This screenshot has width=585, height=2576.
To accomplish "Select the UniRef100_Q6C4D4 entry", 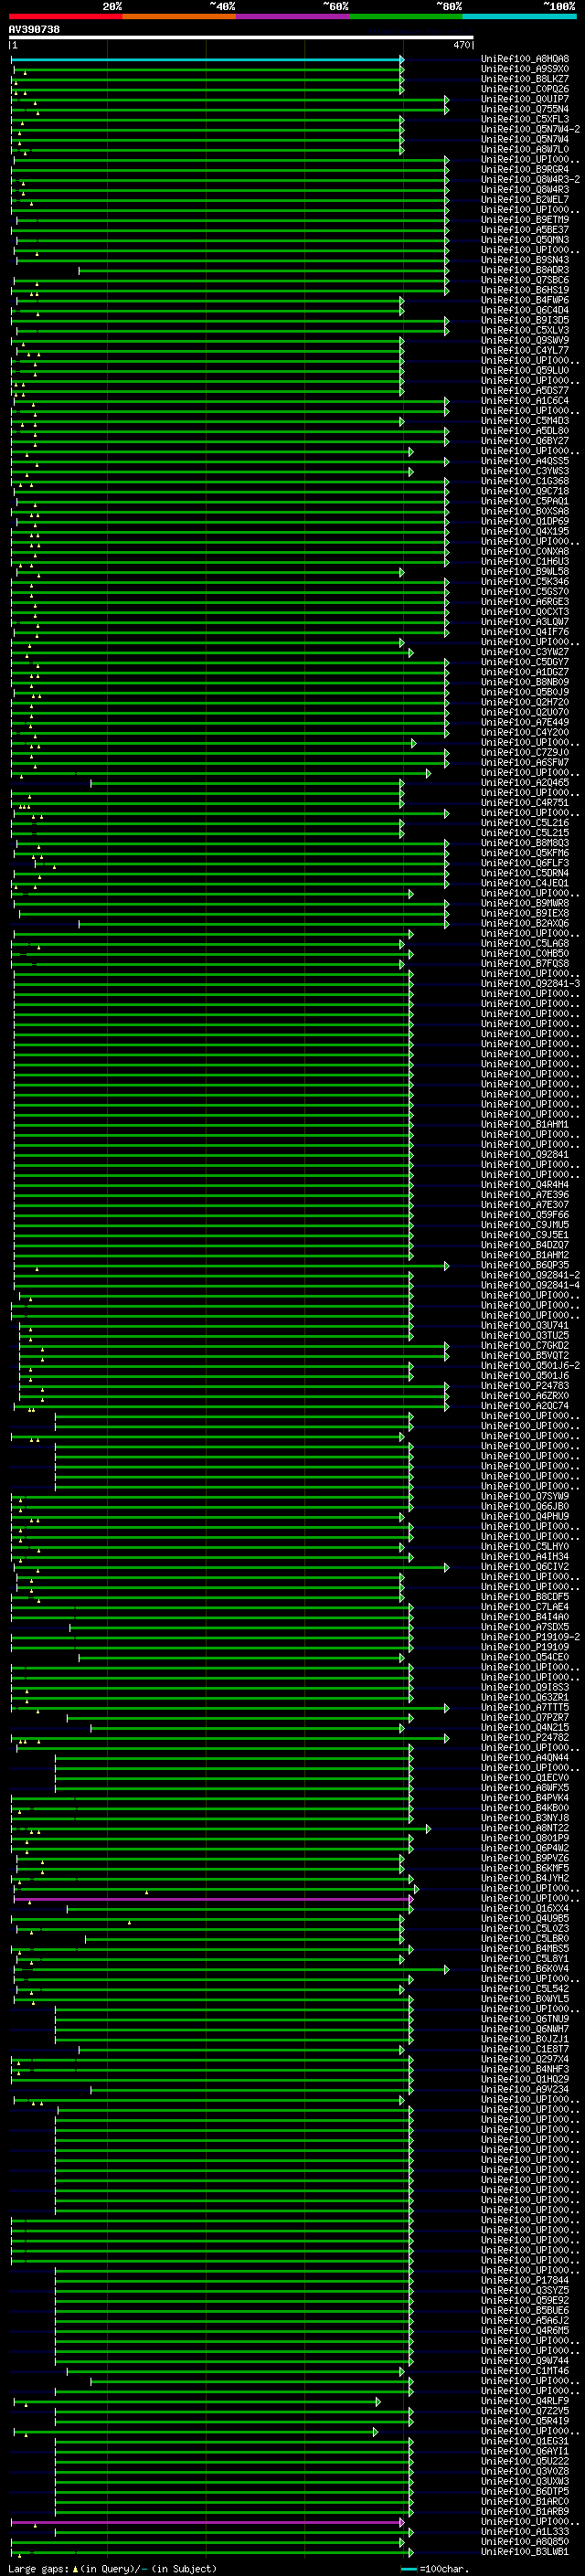I will (x=525, y=310).
